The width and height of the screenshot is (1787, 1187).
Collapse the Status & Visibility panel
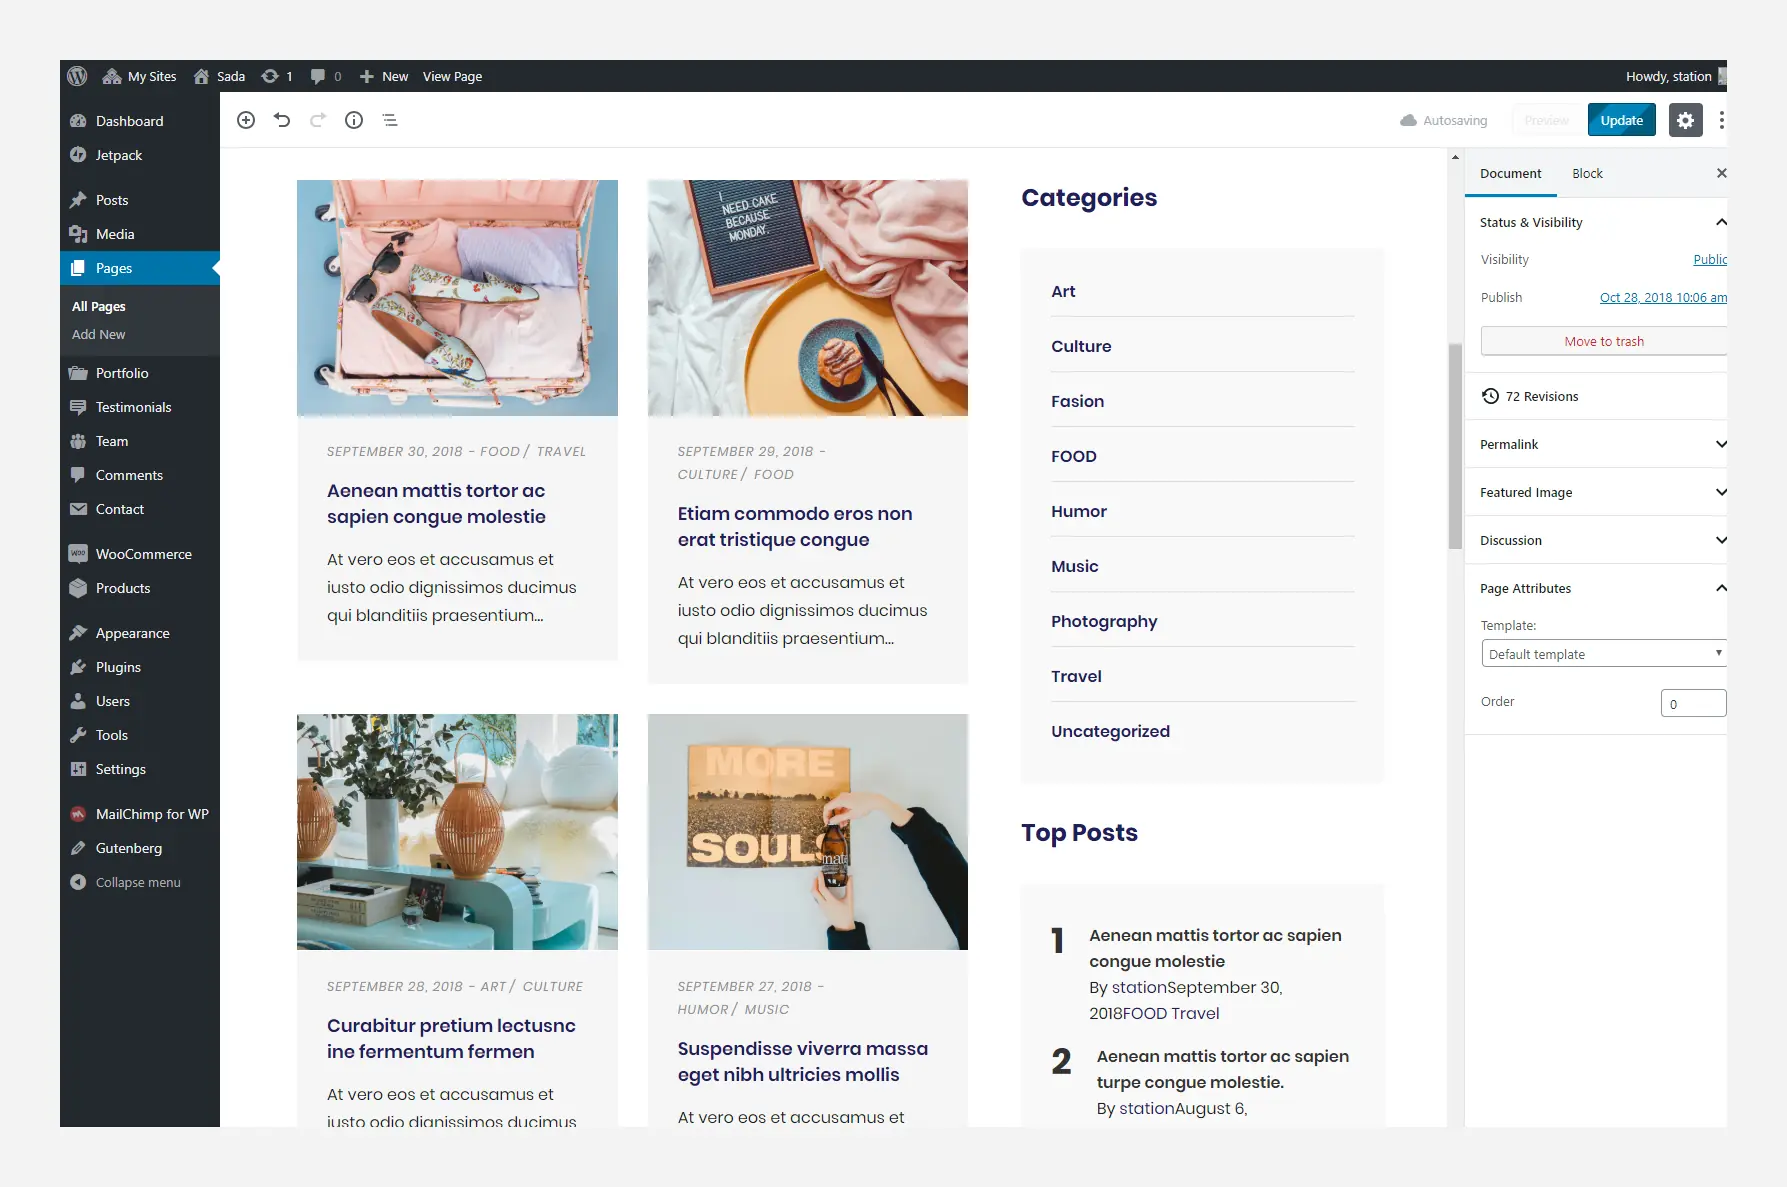(x=1720, y=222)
